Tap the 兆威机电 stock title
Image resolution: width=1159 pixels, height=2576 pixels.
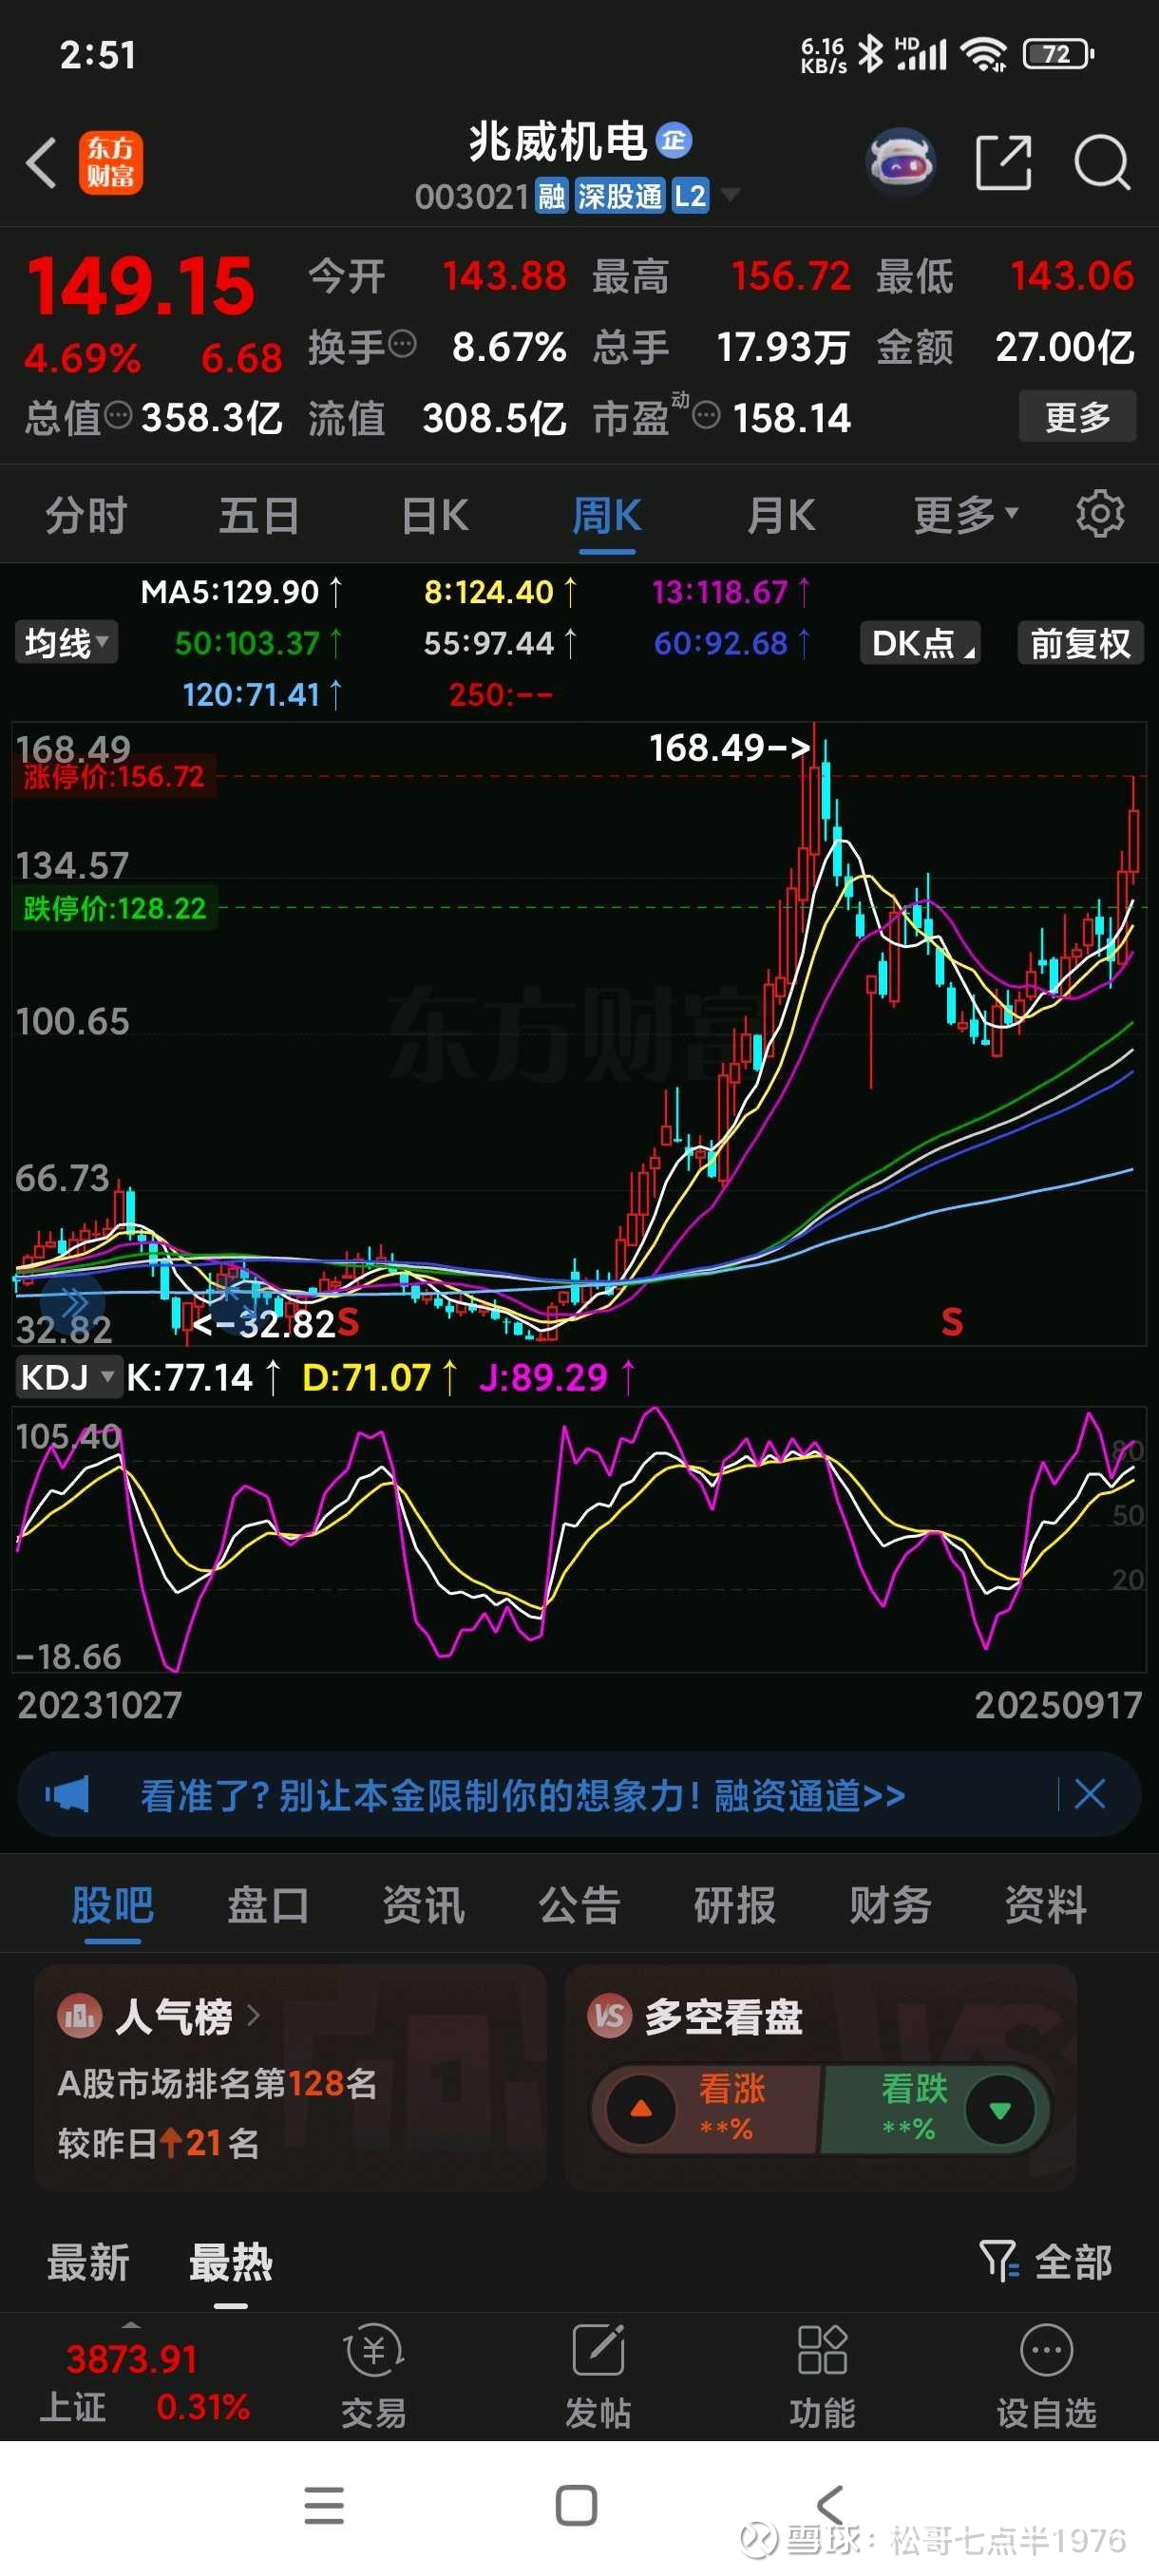click(558, 141)
